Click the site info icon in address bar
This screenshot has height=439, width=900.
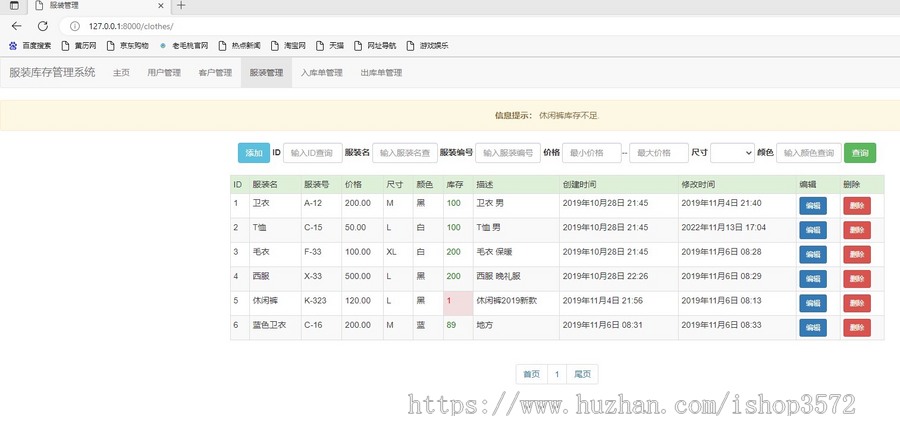tap(75, 26)
